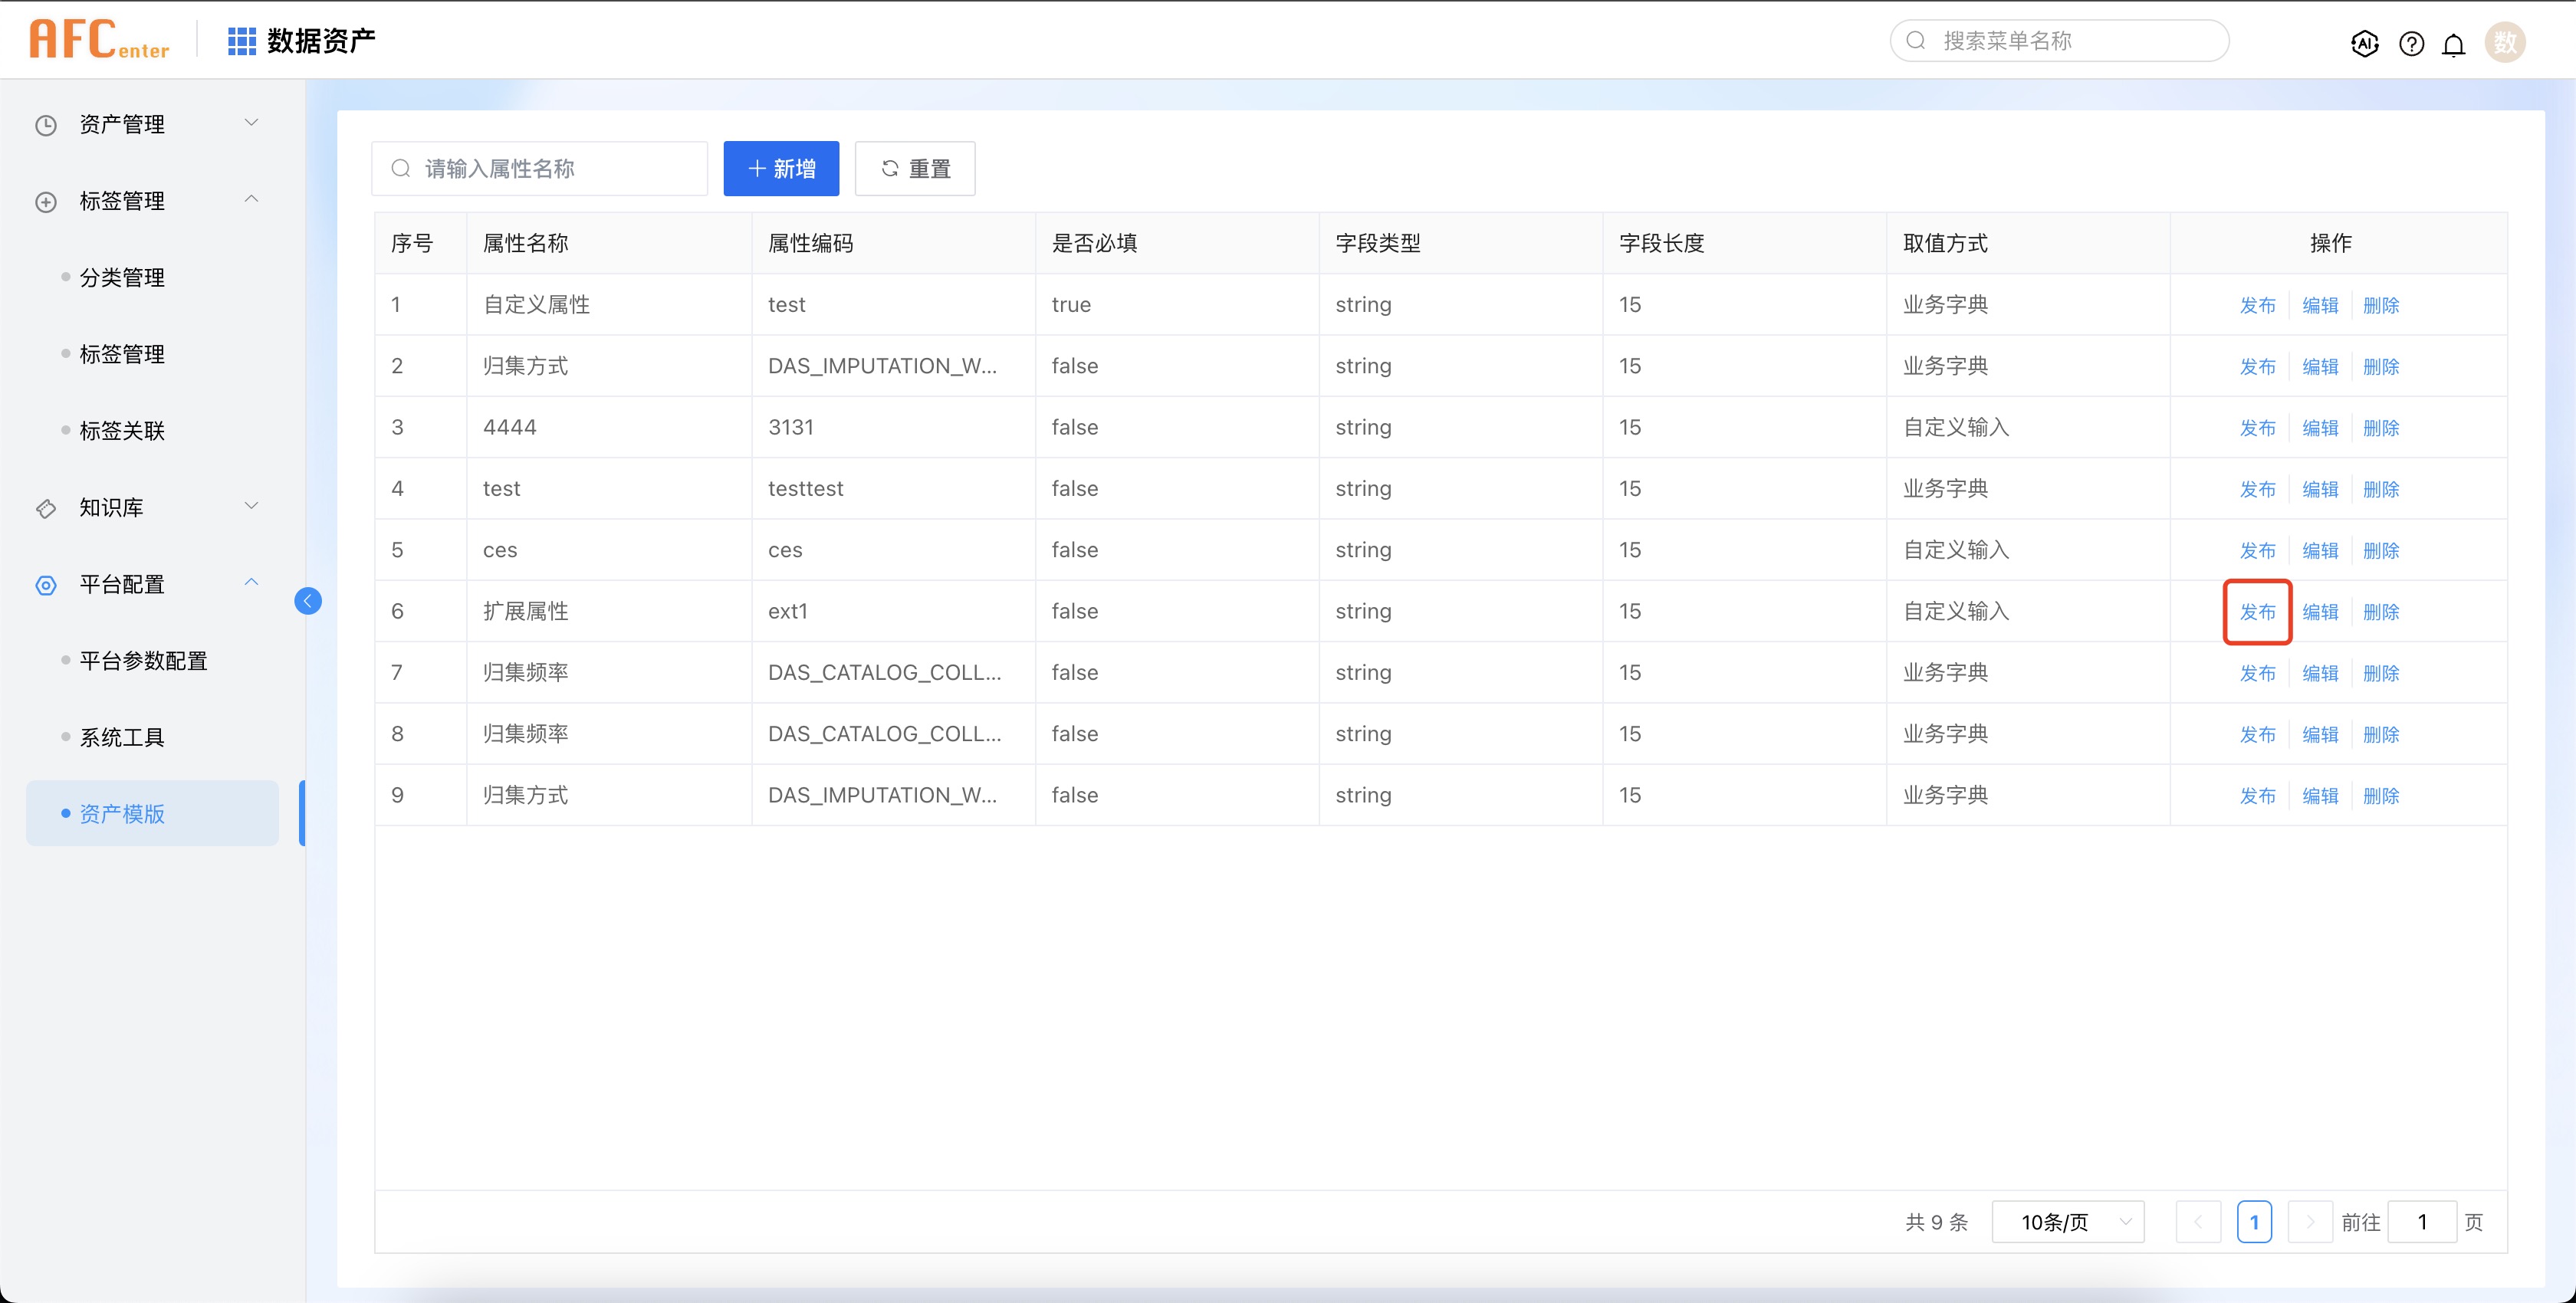Go to next page arrow in pagination
This screenshot has width=2576, height=1303.
pos(2310,1222)
